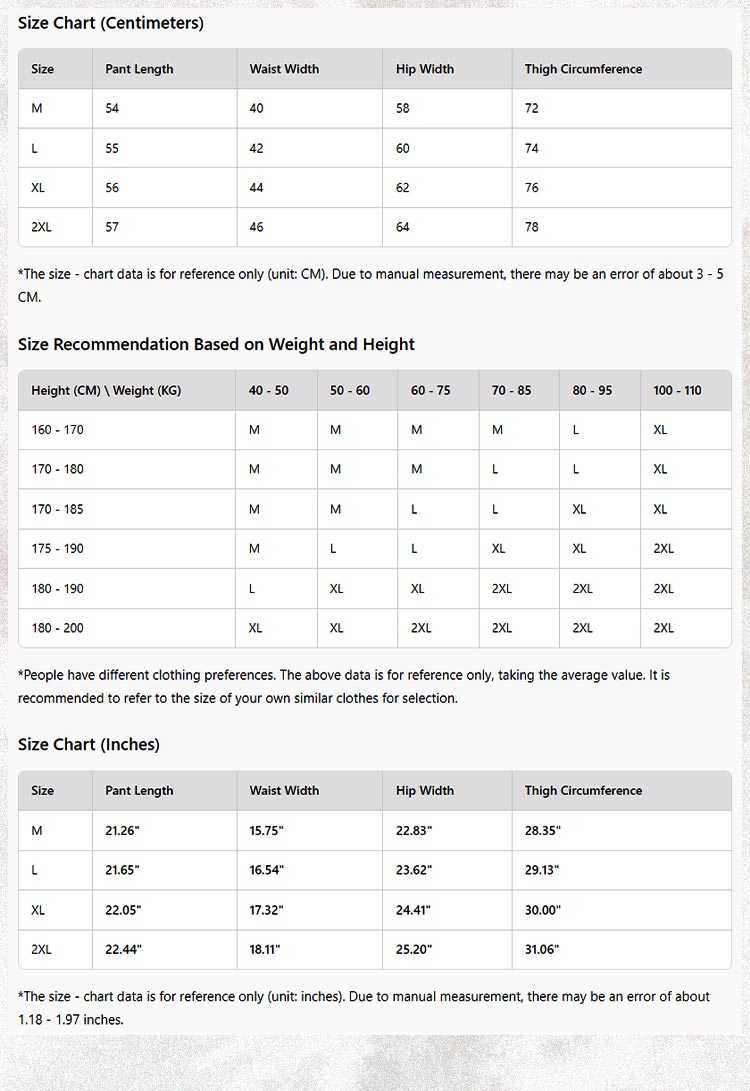Click the 17.32" waist width cell

[267, 909]
